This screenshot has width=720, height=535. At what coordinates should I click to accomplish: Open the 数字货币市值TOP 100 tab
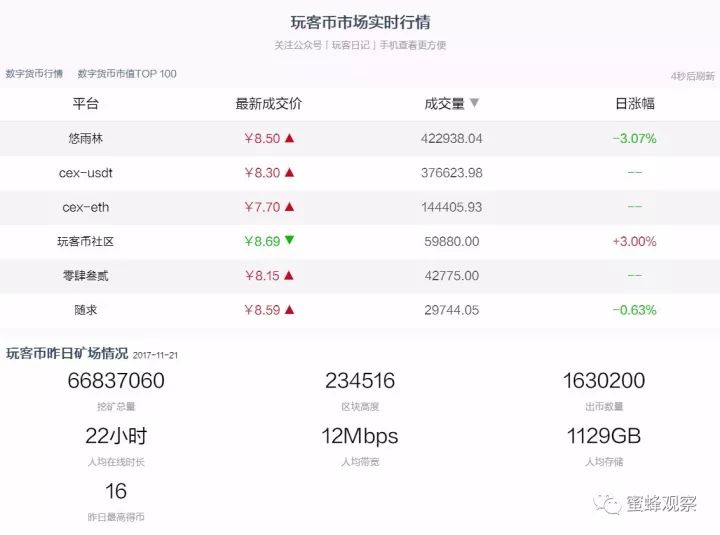[127, 73]
